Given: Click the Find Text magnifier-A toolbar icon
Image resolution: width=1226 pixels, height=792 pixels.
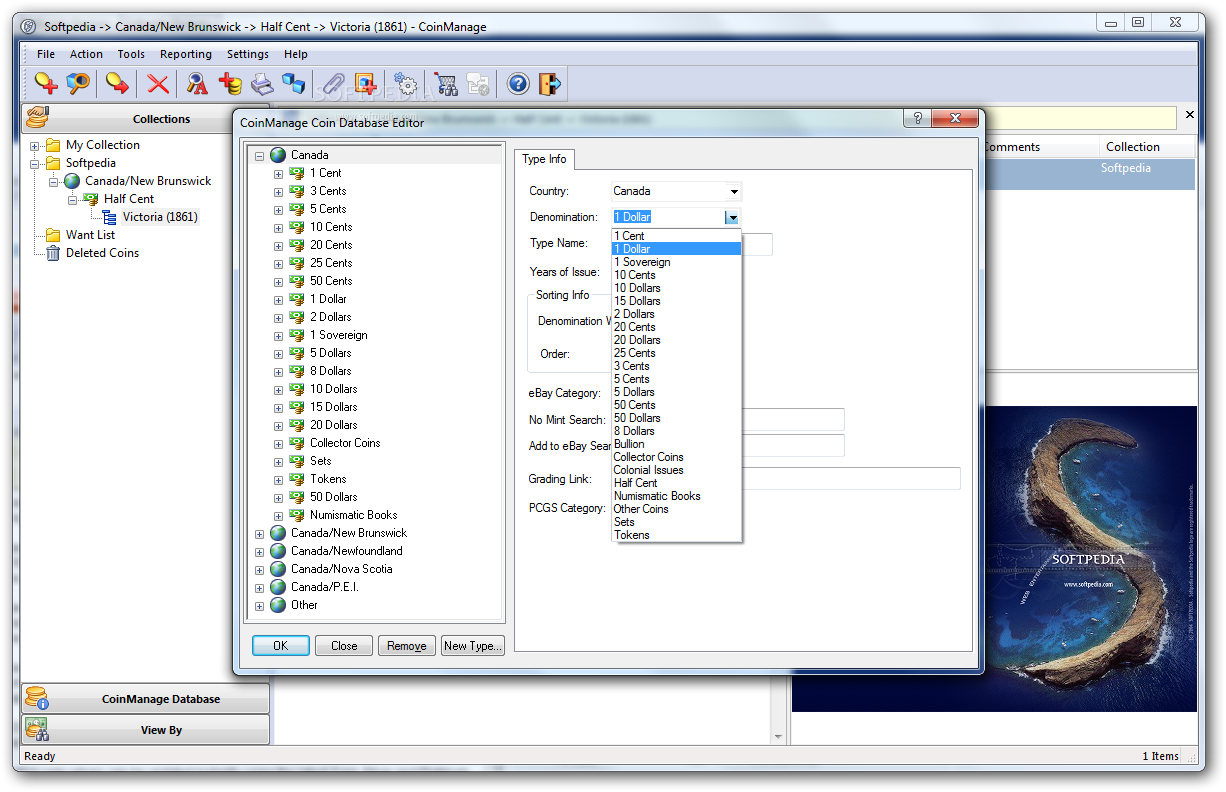Looking at the screenshot, I should [x=198, y=84].
